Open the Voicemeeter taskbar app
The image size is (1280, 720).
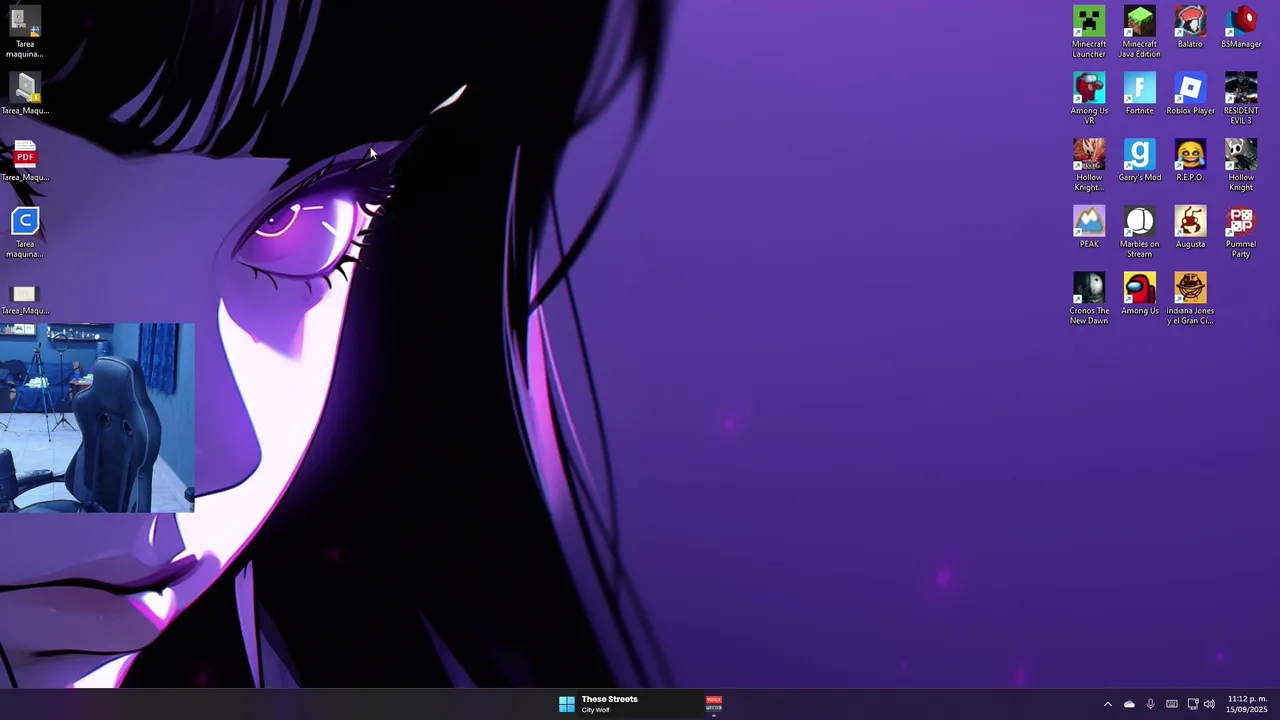713,704
